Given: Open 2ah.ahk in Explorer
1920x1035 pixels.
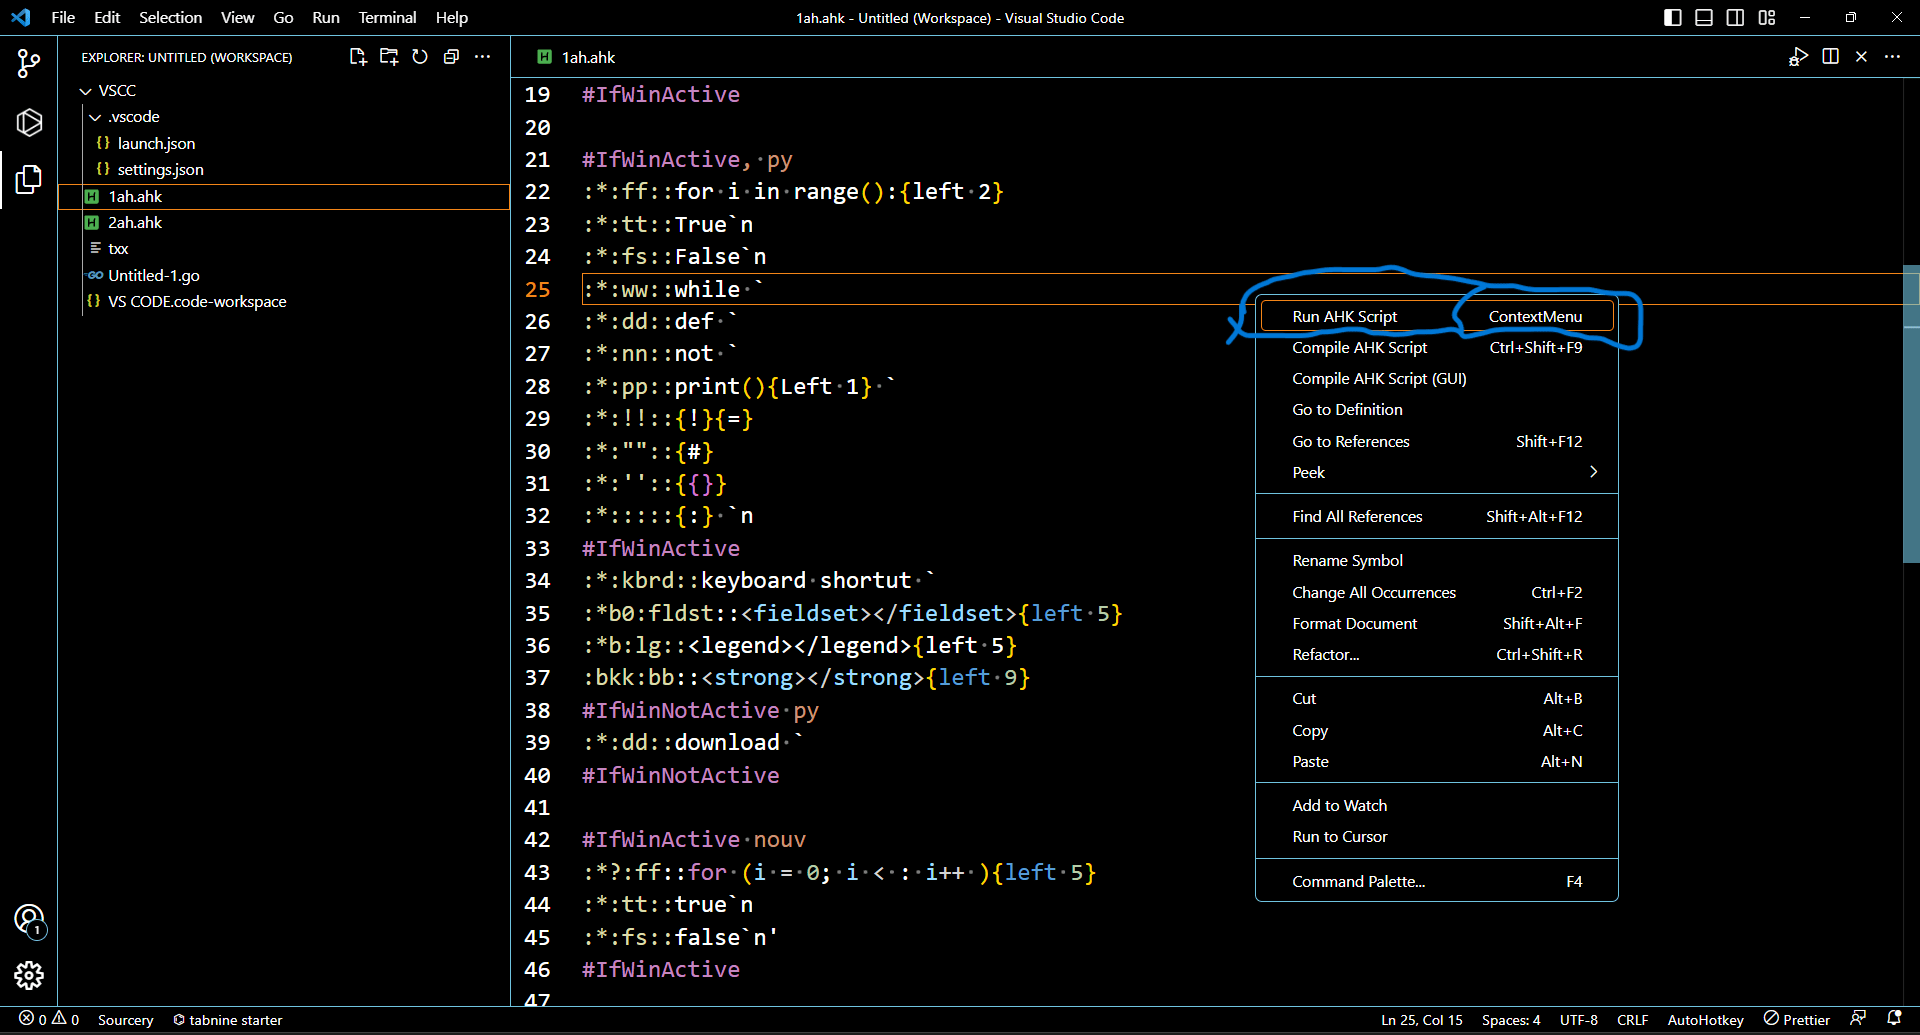Looking at the screenshot, I should [284, 222].
